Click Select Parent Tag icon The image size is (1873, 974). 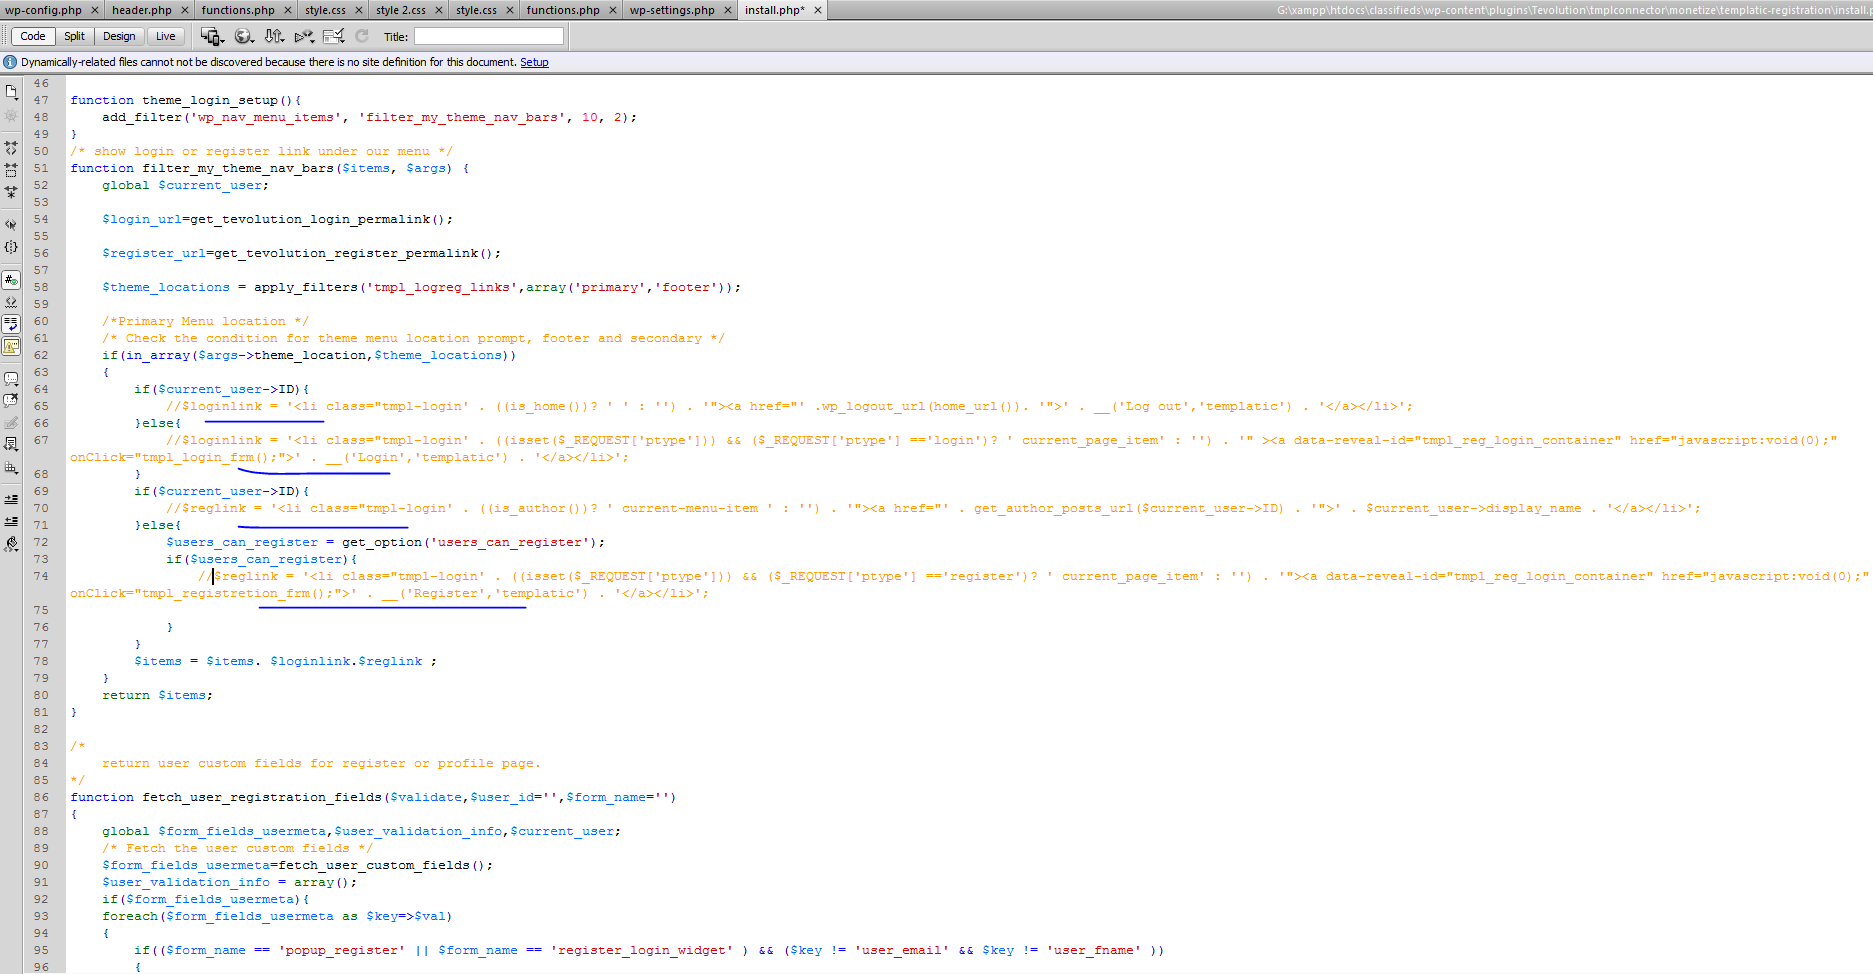pos(11,225)
